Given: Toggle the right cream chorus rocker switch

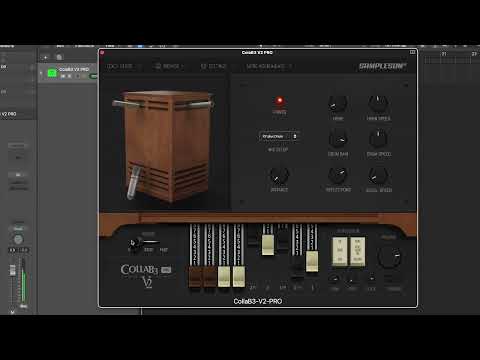Looking at the screenshot, I should tap(357, 251).
